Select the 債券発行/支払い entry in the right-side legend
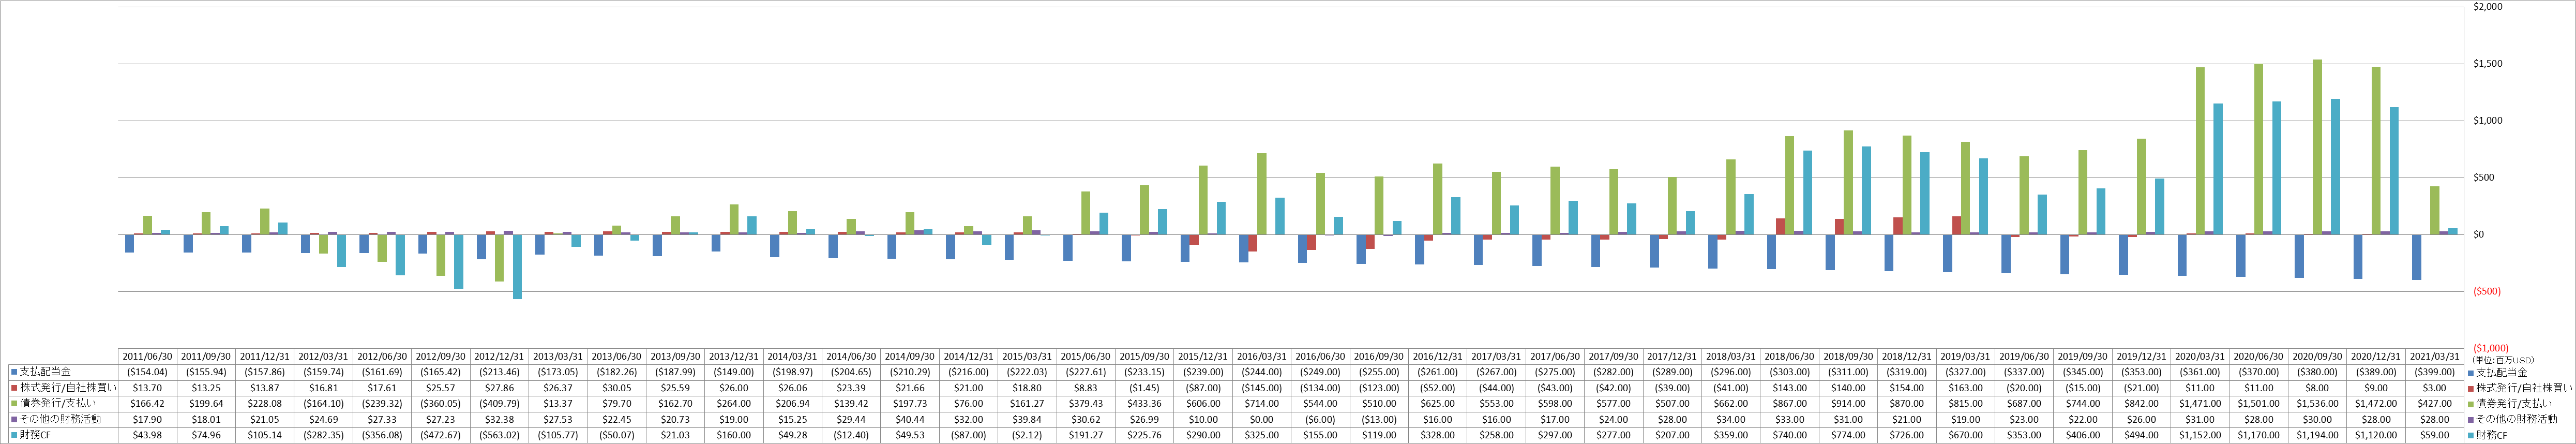This screenshot has height=444, width=2576. tap(2510, 404)
